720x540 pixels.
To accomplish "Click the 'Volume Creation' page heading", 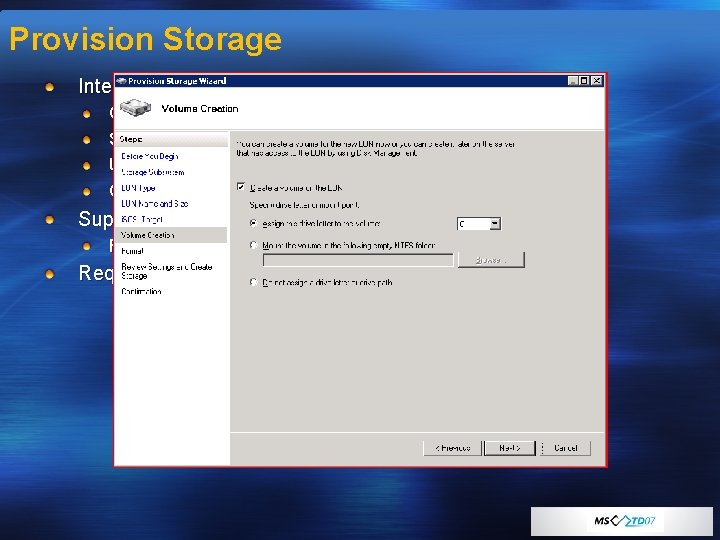I will [x=200, y=109].
